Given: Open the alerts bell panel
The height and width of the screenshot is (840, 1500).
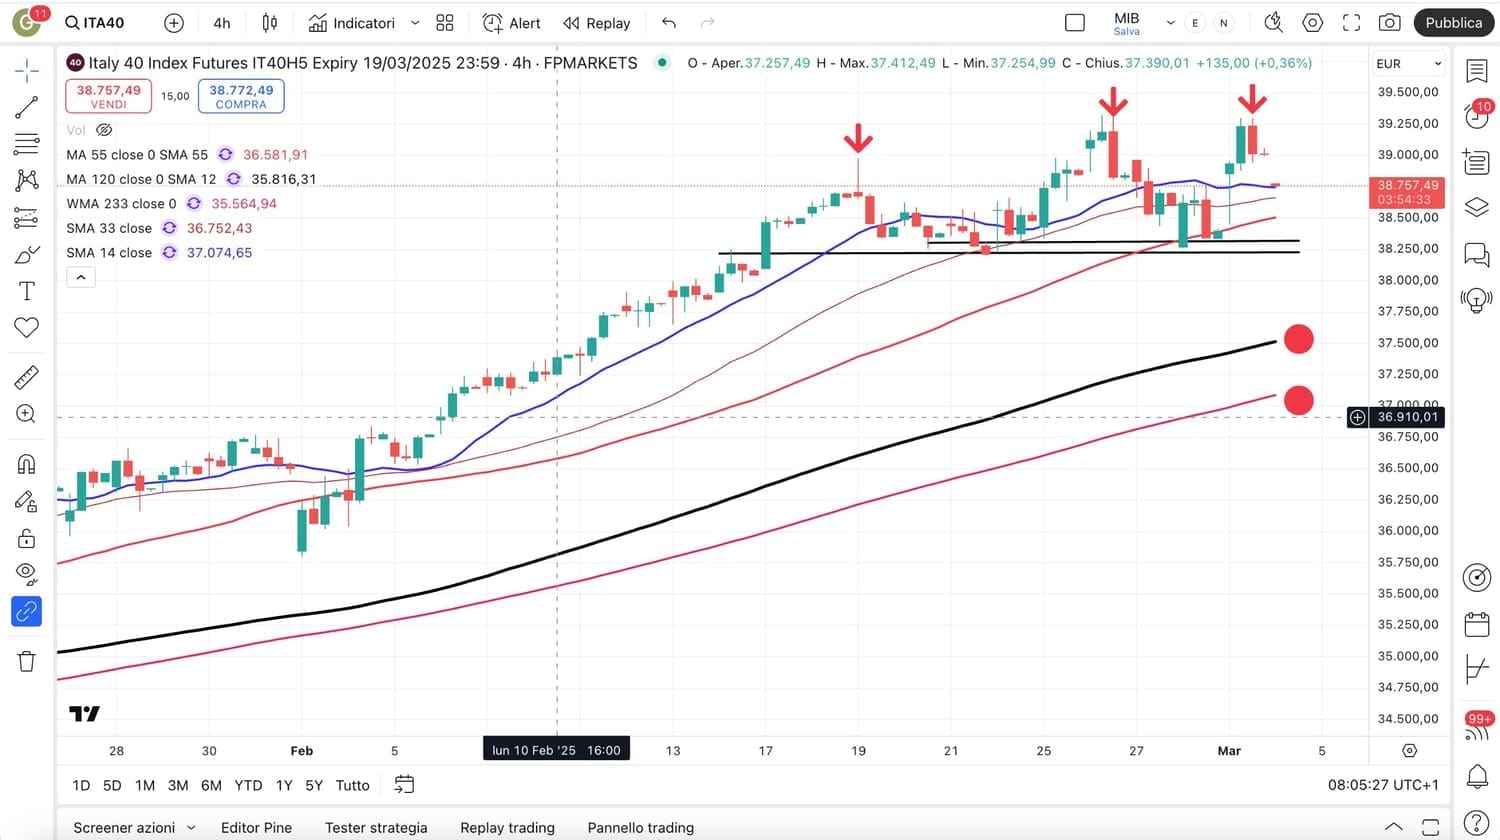Looking at the screenshot, I should click(1477, 775).
